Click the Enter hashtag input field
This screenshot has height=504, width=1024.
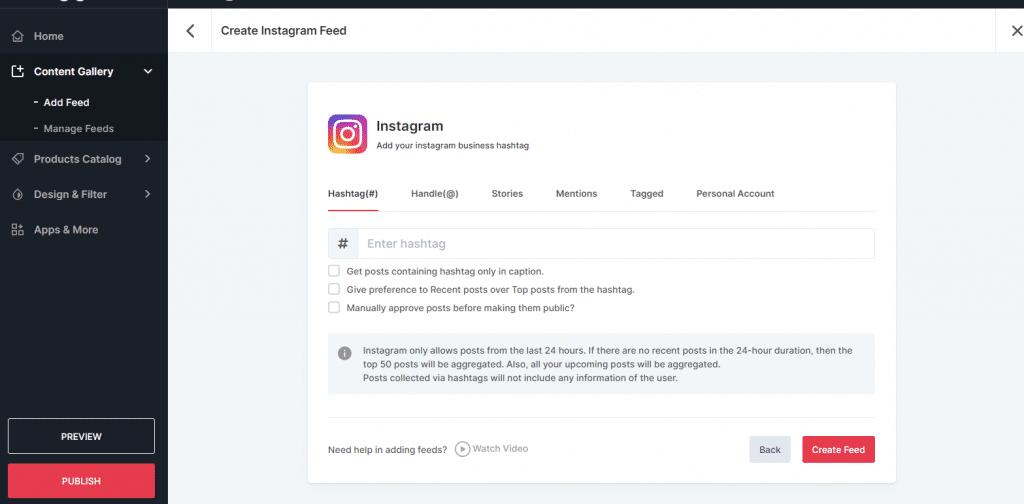click(615, 244)
